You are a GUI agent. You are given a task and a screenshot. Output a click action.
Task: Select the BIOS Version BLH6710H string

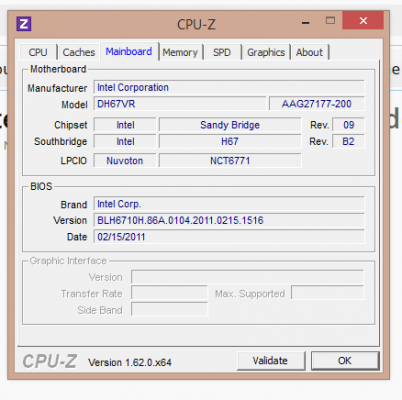coord(229,220)
